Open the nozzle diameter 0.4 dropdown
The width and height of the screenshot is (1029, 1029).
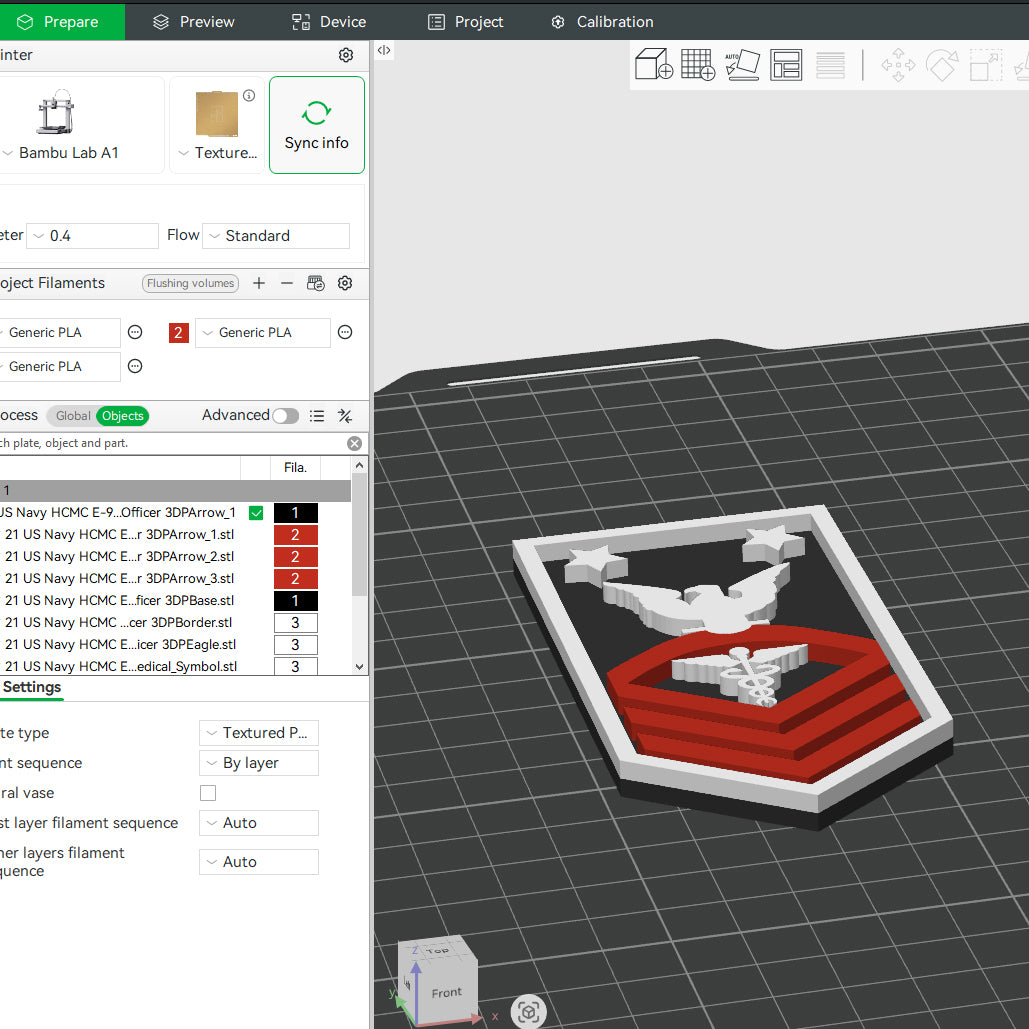[x=93, y=236]
